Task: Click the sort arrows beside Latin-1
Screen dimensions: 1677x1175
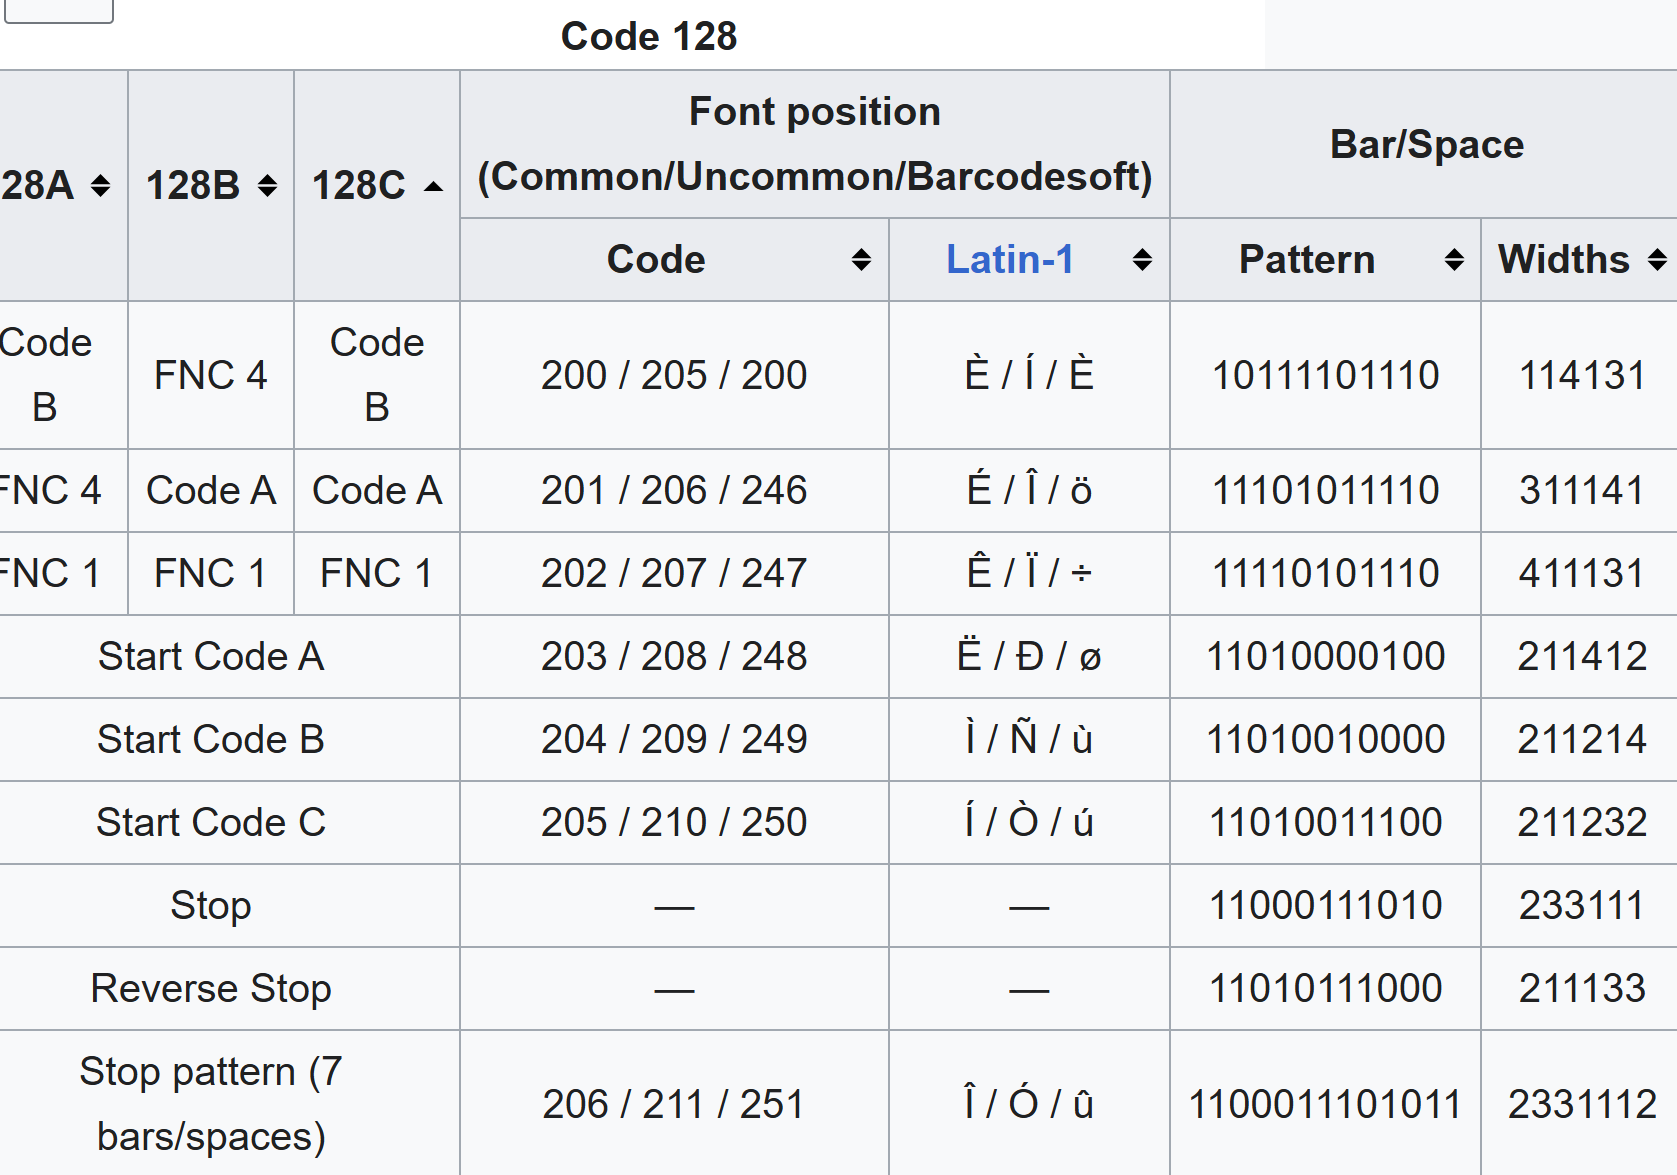Action: coord(1142,260)
